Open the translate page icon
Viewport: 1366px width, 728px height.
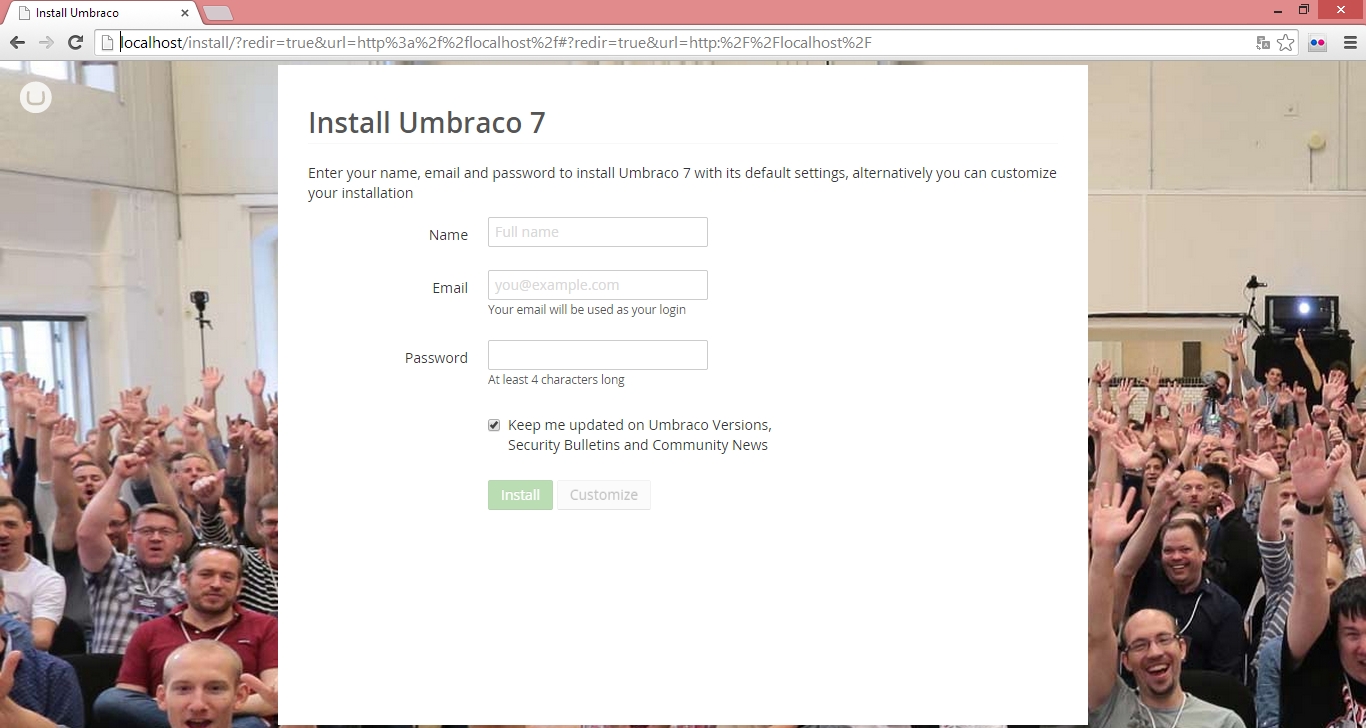pos(1263,43)
